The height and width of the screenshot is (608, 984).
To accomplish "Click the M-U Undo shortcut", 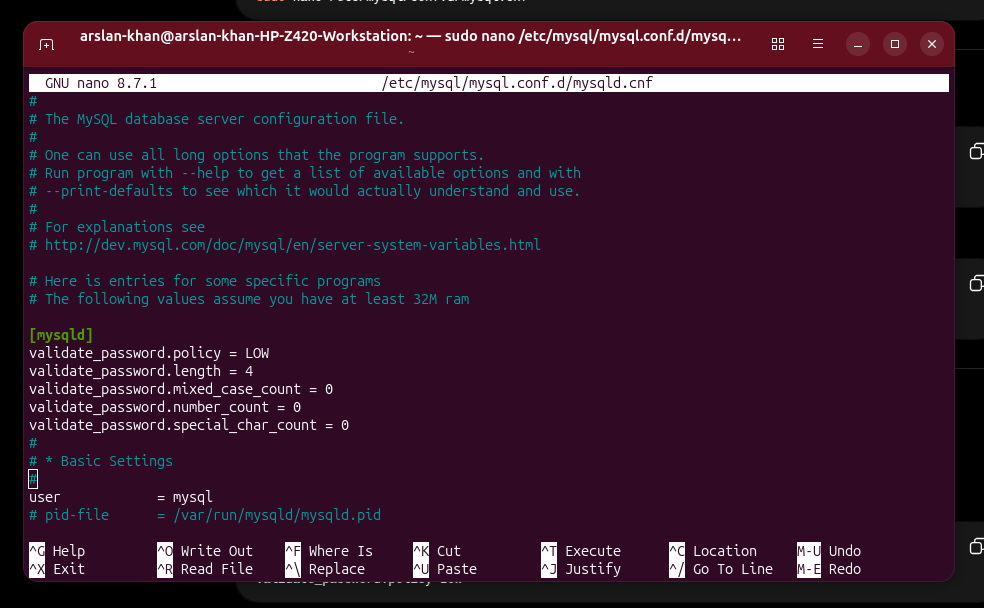I will point(829,551).
